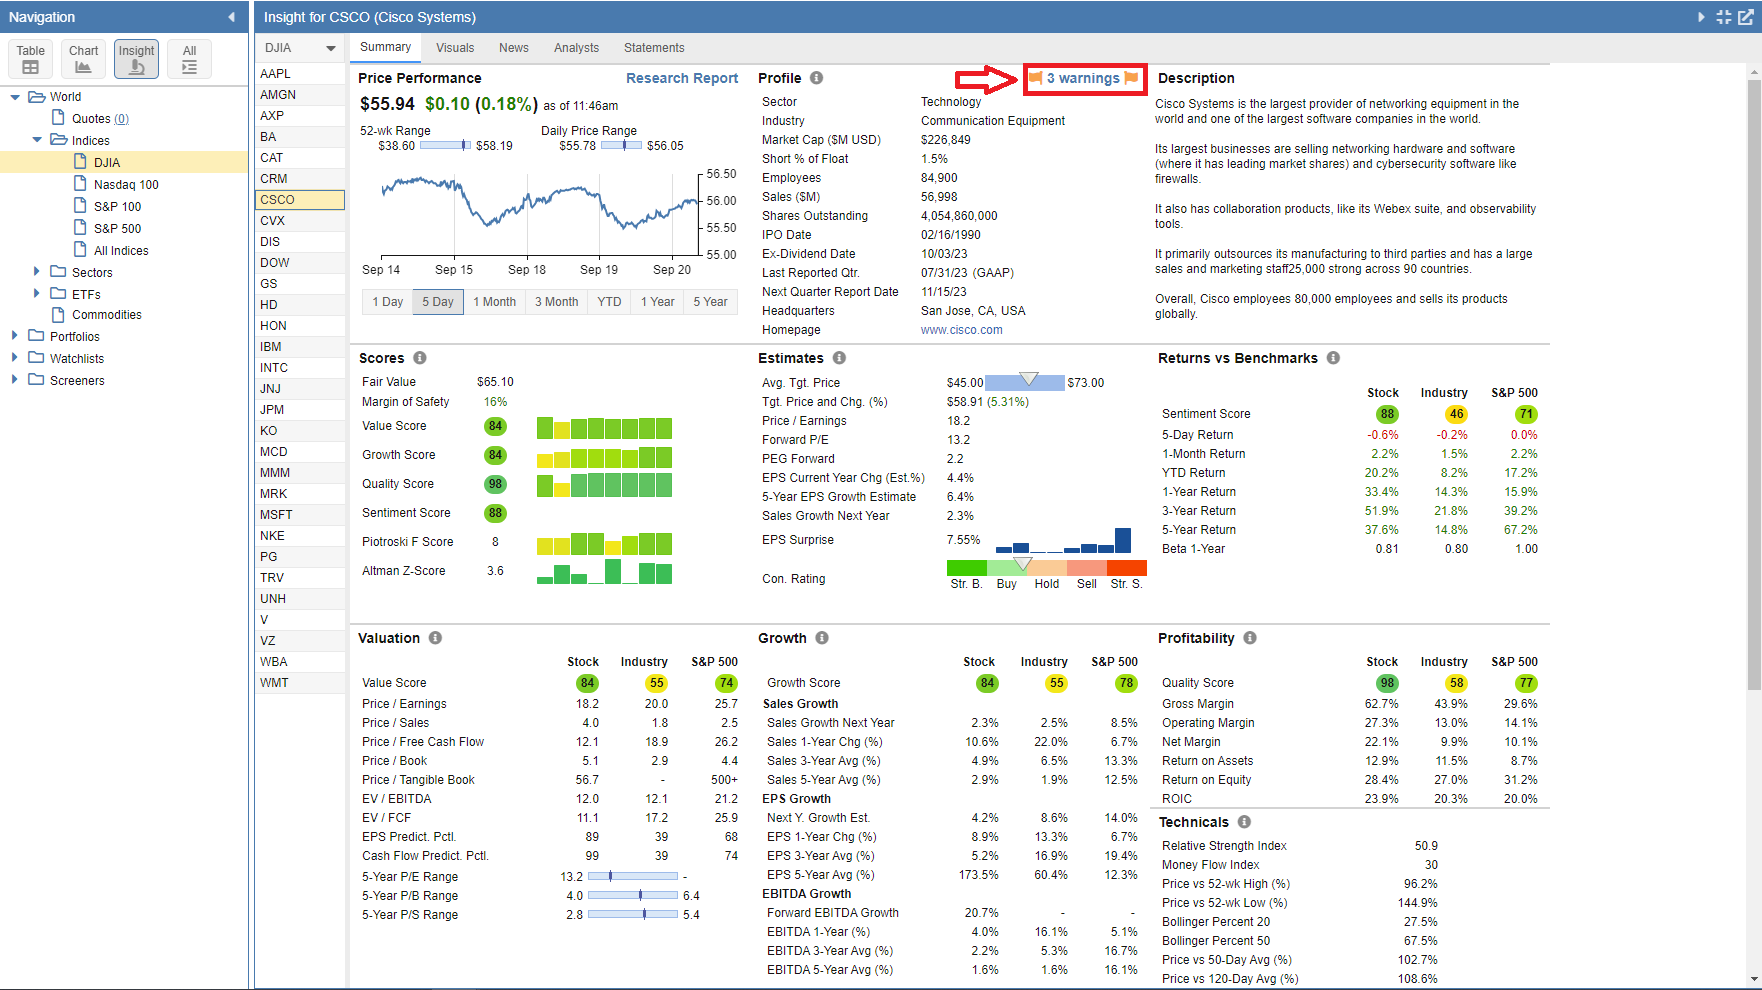Collapse the Navigation panel with left arrow

[x=232, y=17]
